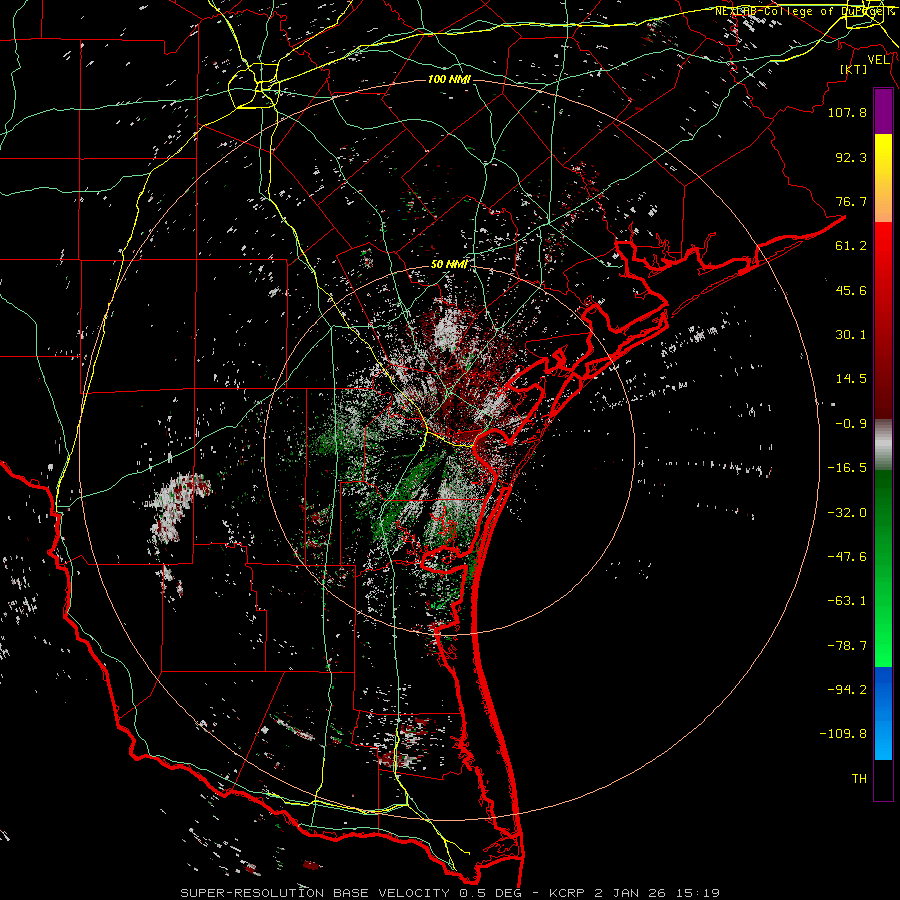Click the [KT] units label
Image resolution: width=900 pixels, height=900 pixels.
[x=854, y=69]
